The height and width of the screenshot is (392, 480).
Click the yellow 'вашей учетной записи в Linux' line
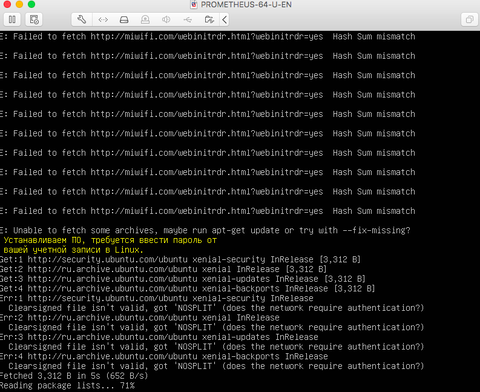point(73,250)
